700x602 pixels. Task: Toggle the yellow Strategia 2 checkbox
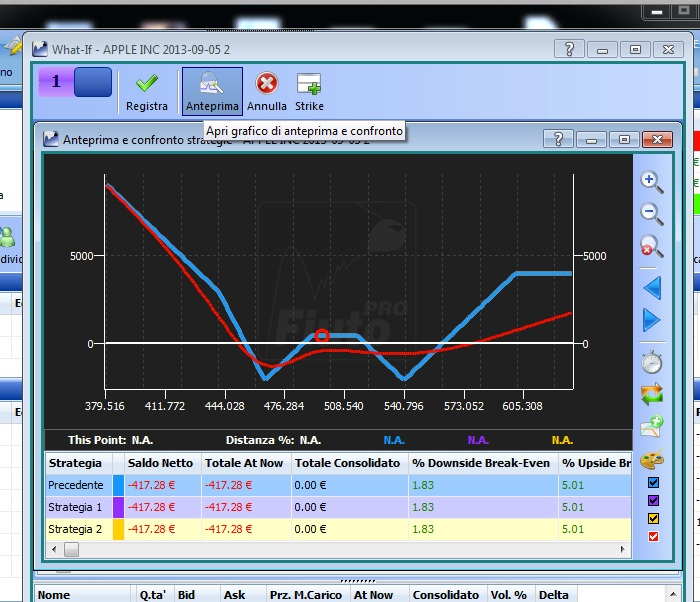tap(653, 518)
